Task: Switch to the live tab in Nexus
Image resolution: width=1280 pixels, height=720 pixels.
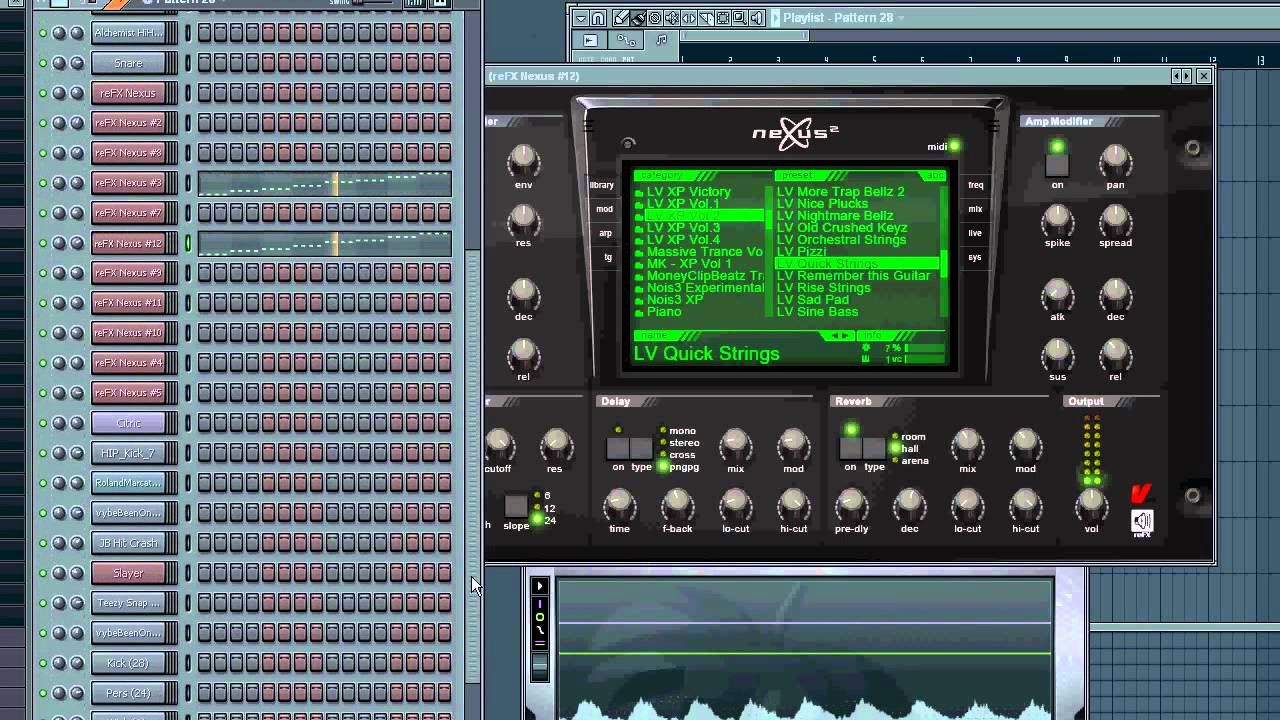Action: click(x=975, y=233)
